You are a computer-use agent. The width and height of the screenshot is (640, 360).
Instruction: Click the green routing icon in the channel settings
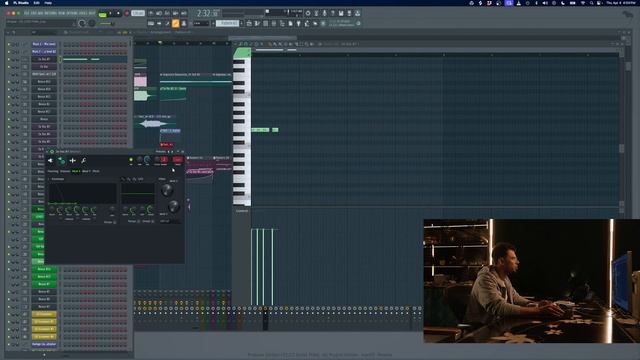61,160
